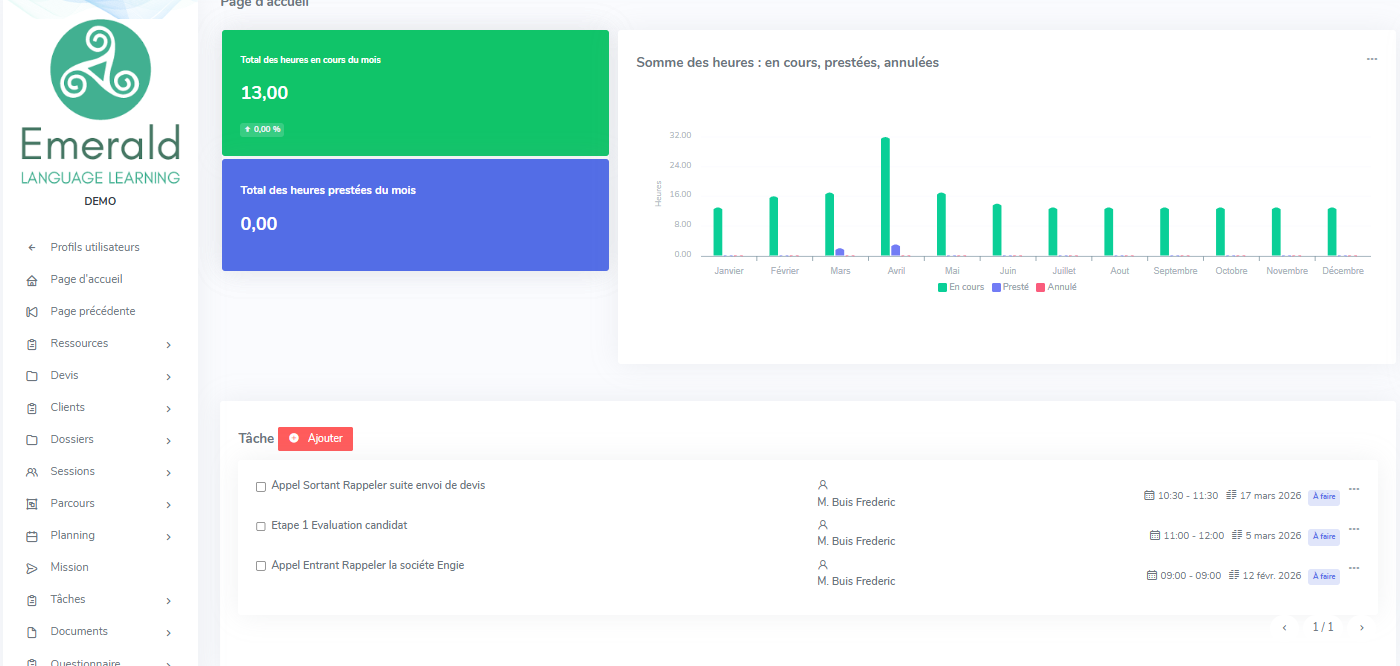Click the Emerald triskelion logo
Screen dimensions: 1400x666
[100, 70]
